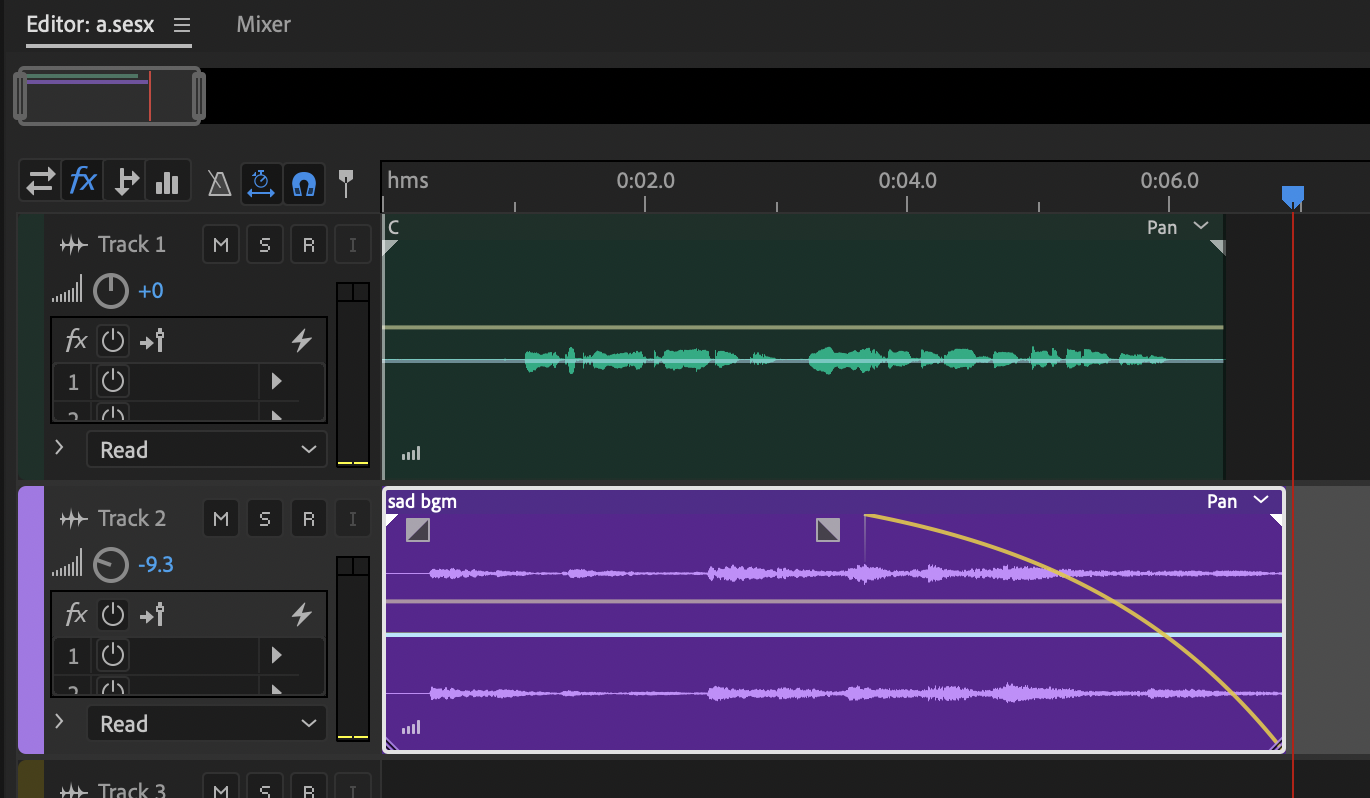Expand Track 2 automation lanes chevron
The height and width of the screenshot is (798, 1370).
(59, 721)
